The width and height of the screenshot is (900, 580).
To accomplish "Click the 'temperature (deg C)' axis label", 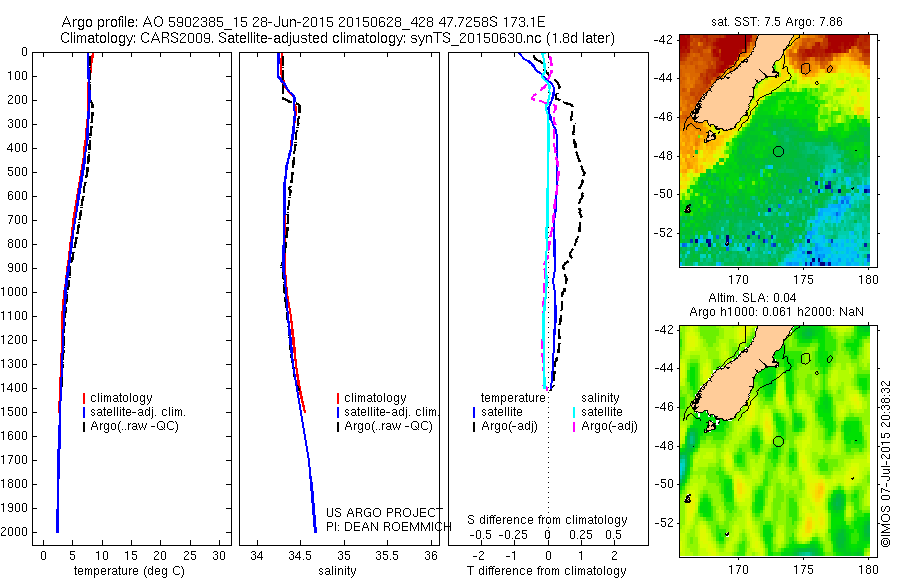I will click(x=130, y=571).
